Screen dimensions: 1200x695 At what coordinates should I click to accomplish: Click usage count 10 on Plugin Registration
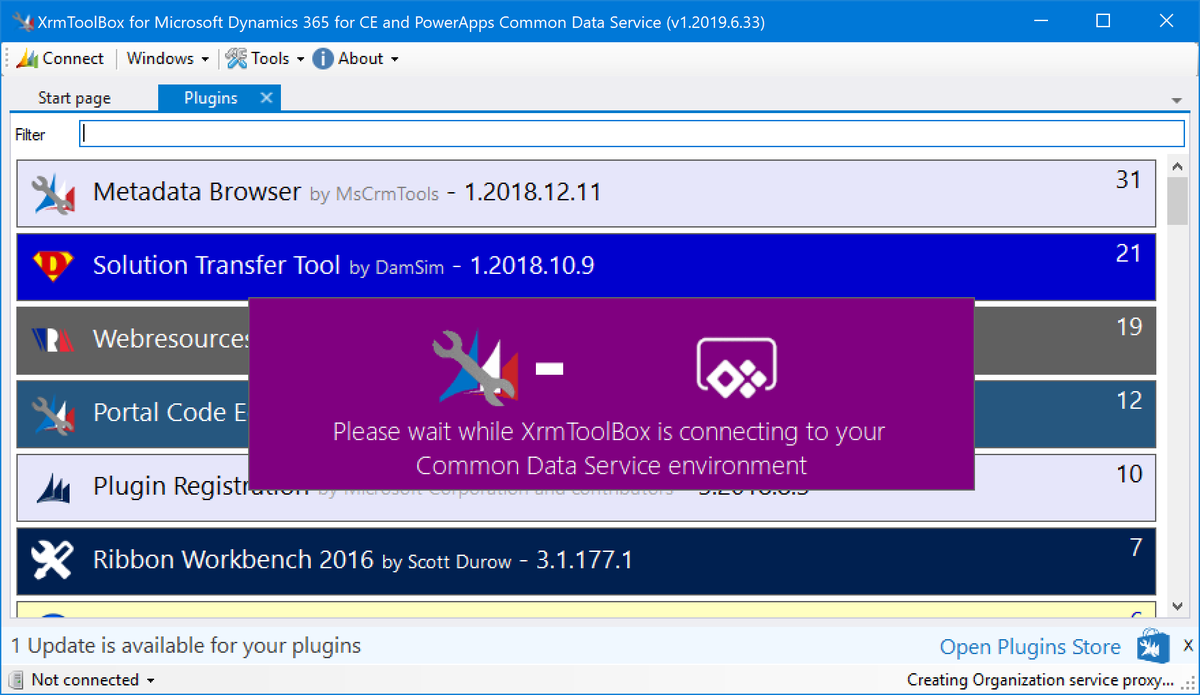pos(1128,474)
